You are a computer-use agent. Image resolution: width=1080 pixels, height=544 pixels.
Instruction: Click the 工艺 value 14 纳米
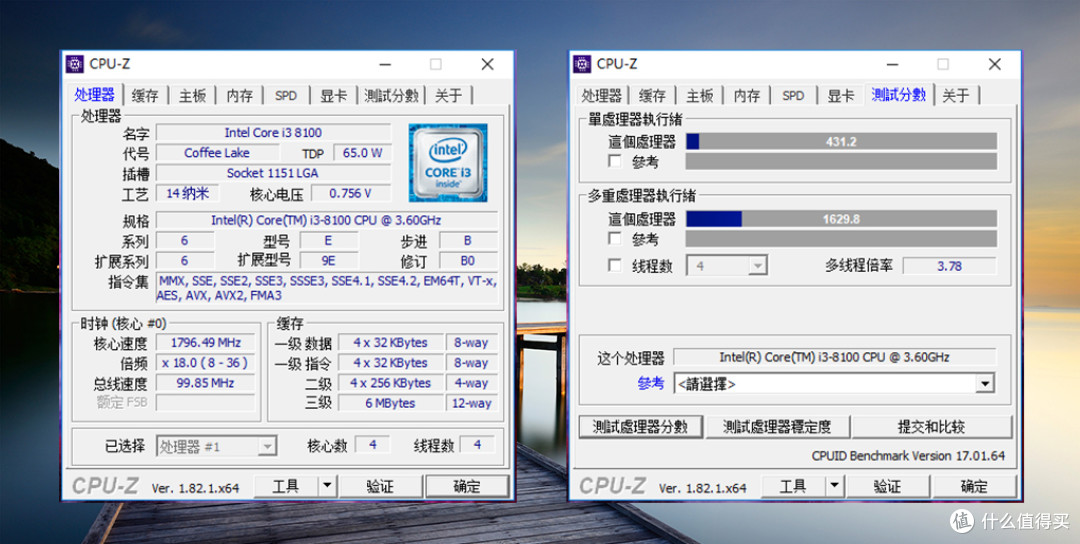pos(187,193)
